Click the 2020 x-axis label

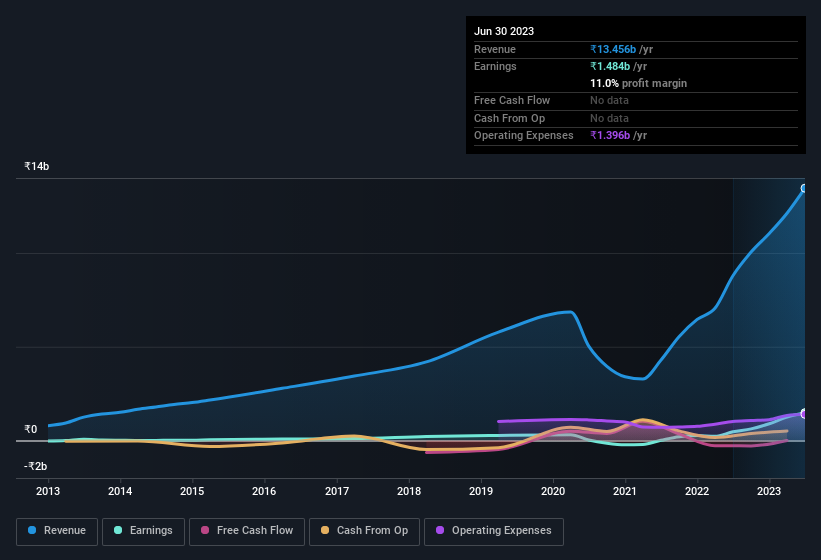pyautogui.click(x=553, y=491)
